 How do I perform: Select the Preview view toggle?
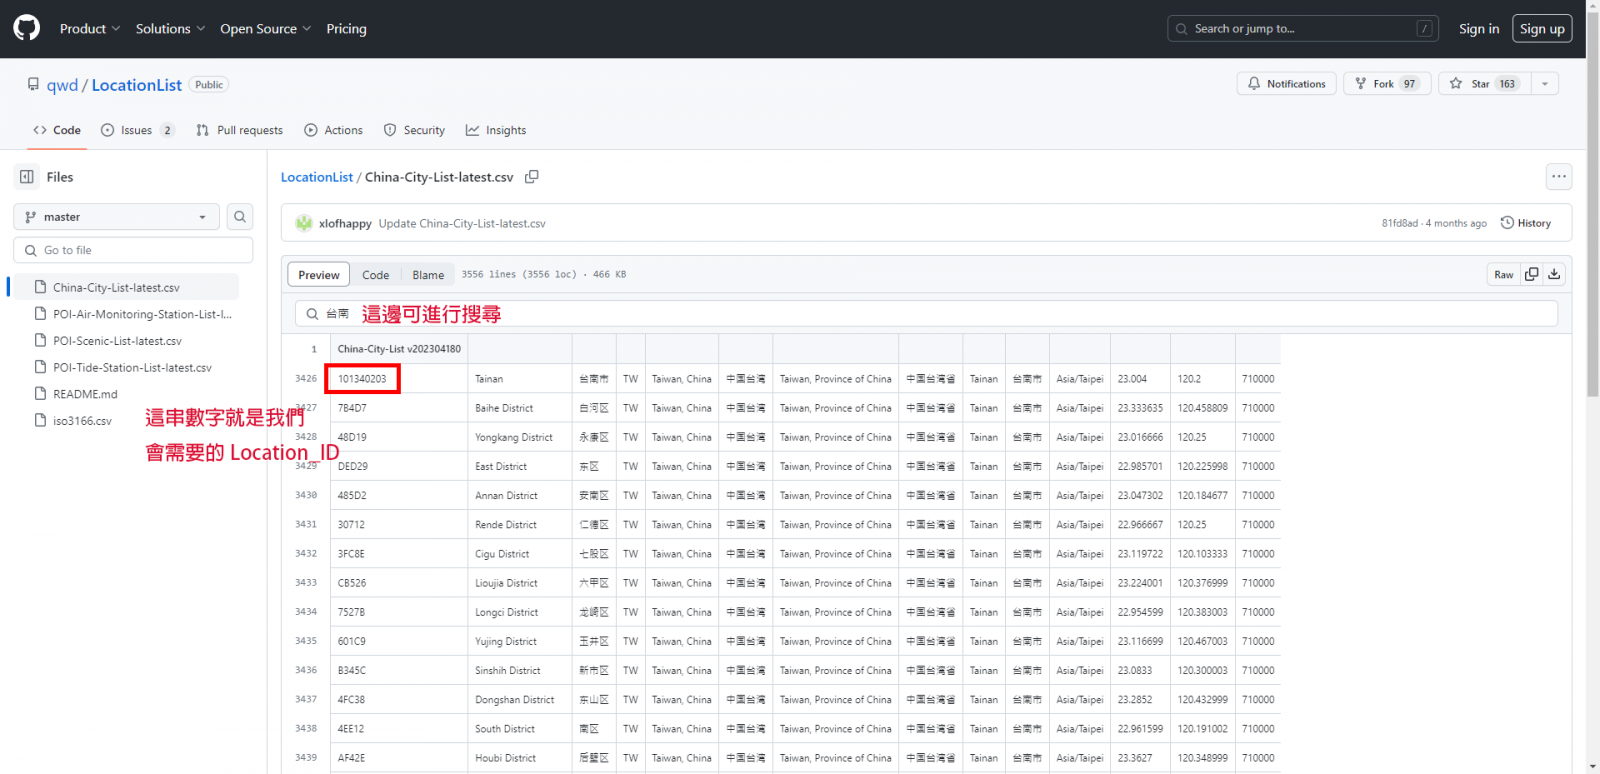[319, 275]
